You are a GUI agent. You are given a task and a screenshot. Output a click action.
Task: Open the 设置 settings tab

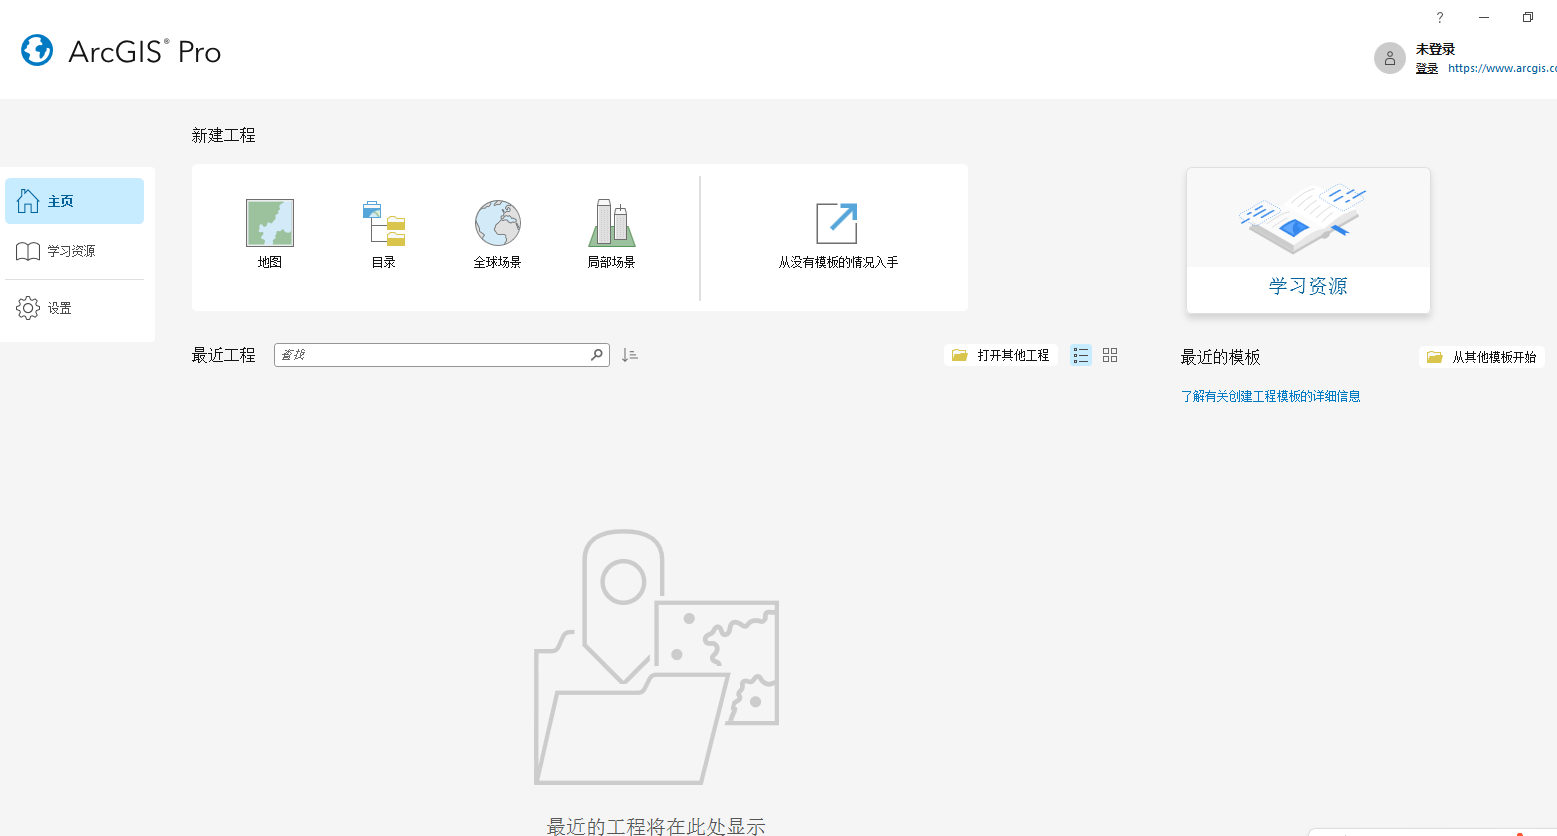coord(75,308)
